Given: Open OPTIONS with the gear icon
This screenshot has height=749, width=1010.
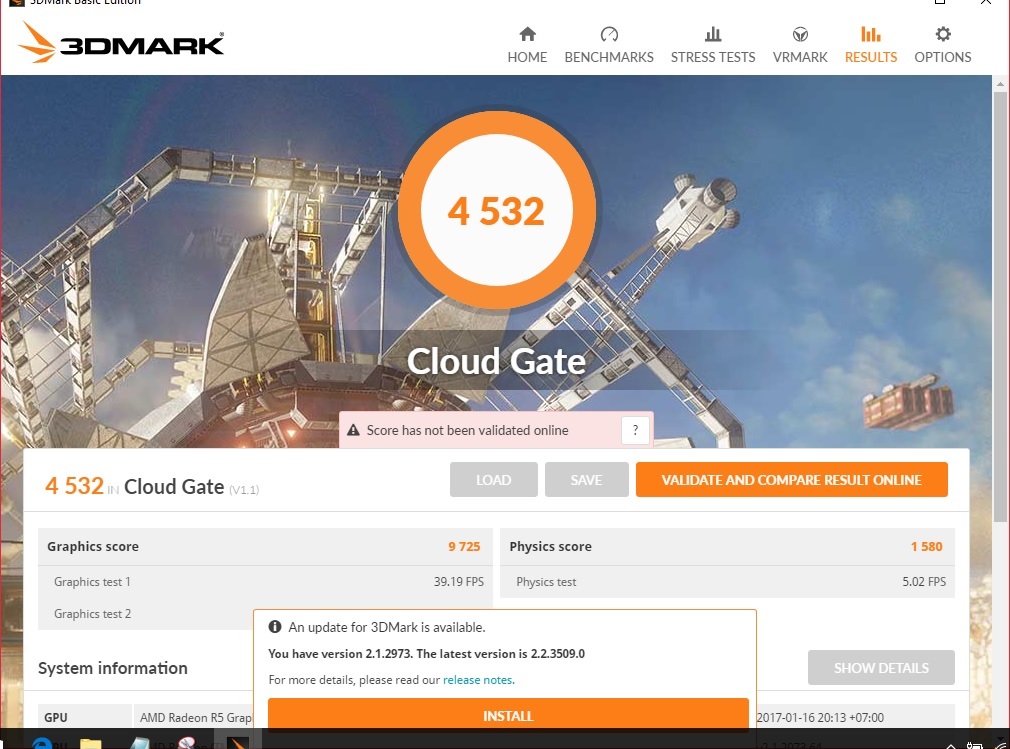Looking at the screenshot, I should [x=942, y=45].
